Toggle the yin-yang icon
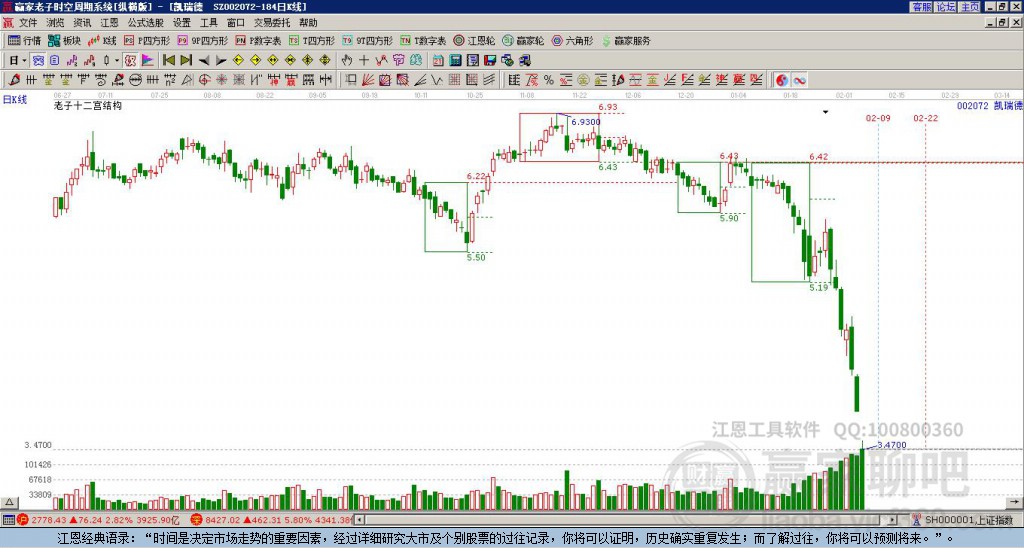Screen dimensions: 1024x548 click(782, 80)
